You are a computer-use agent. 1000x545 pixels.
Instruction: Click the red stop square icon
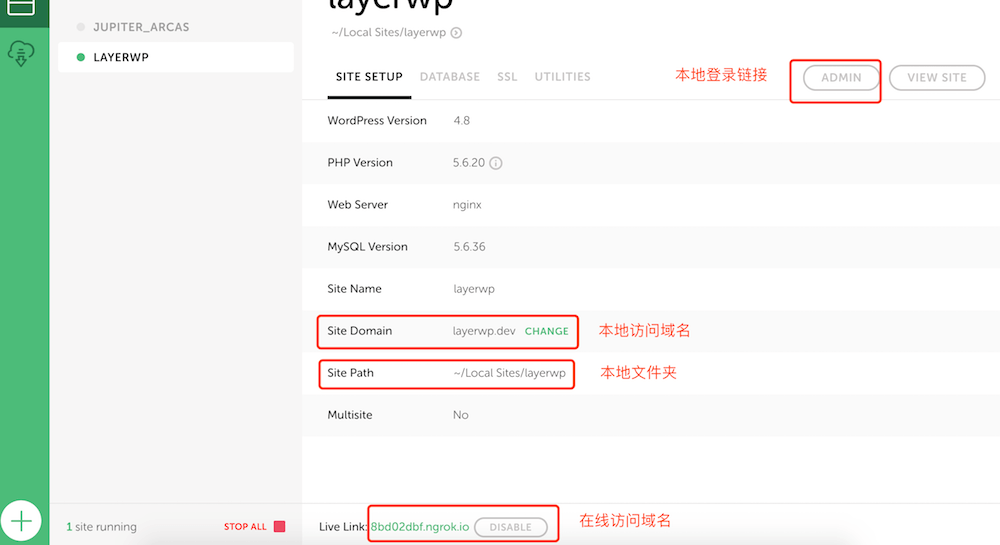coord(279,527)
